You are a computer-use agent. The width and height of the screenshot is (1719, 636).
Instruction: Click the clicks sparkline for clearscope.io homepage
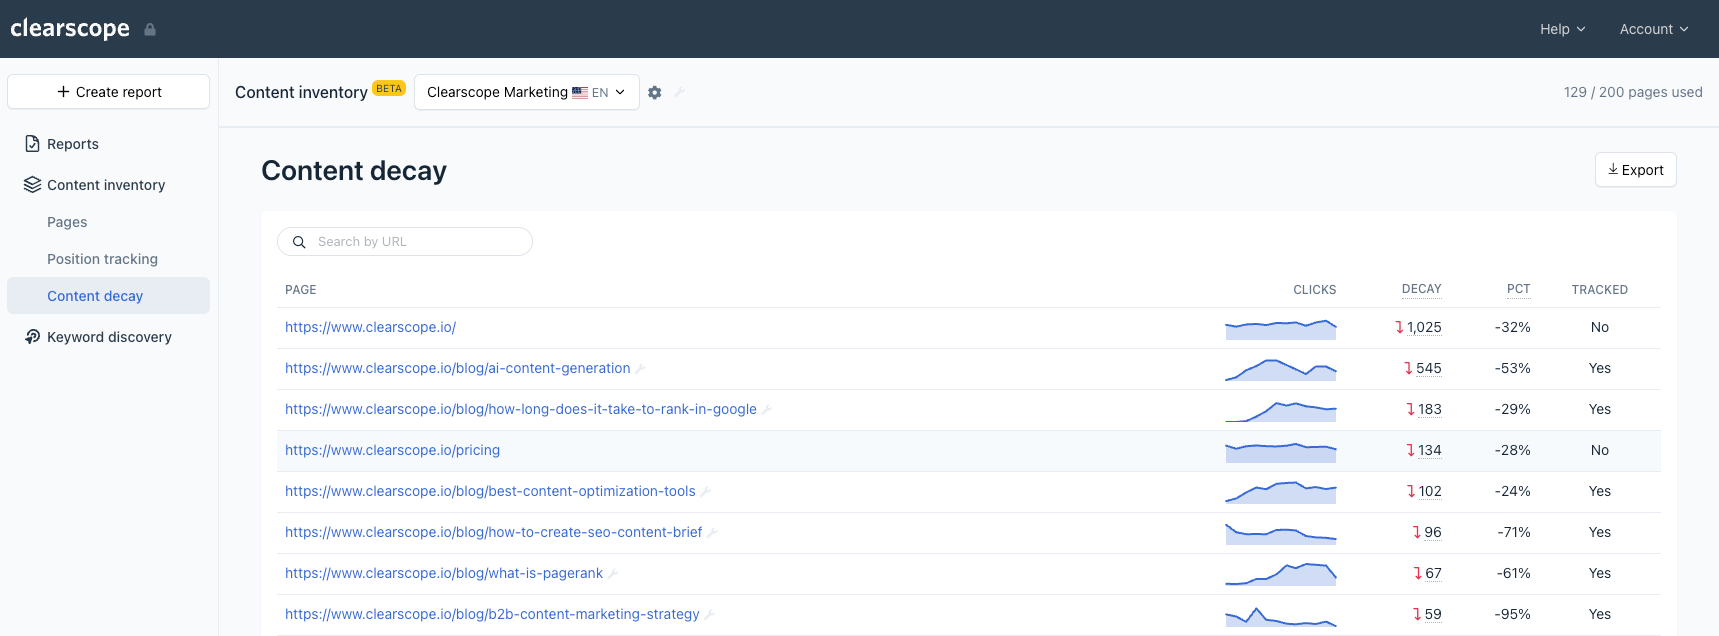(1281, 329)
